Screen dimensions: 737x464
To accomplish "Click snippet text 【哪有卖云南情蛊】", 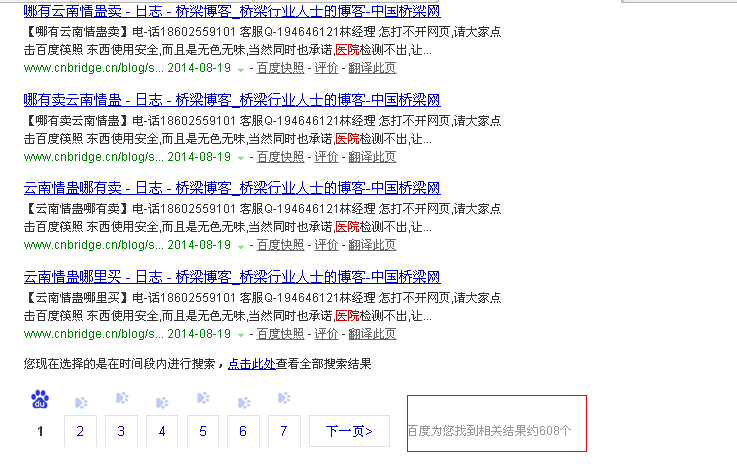I will [78, 121].
